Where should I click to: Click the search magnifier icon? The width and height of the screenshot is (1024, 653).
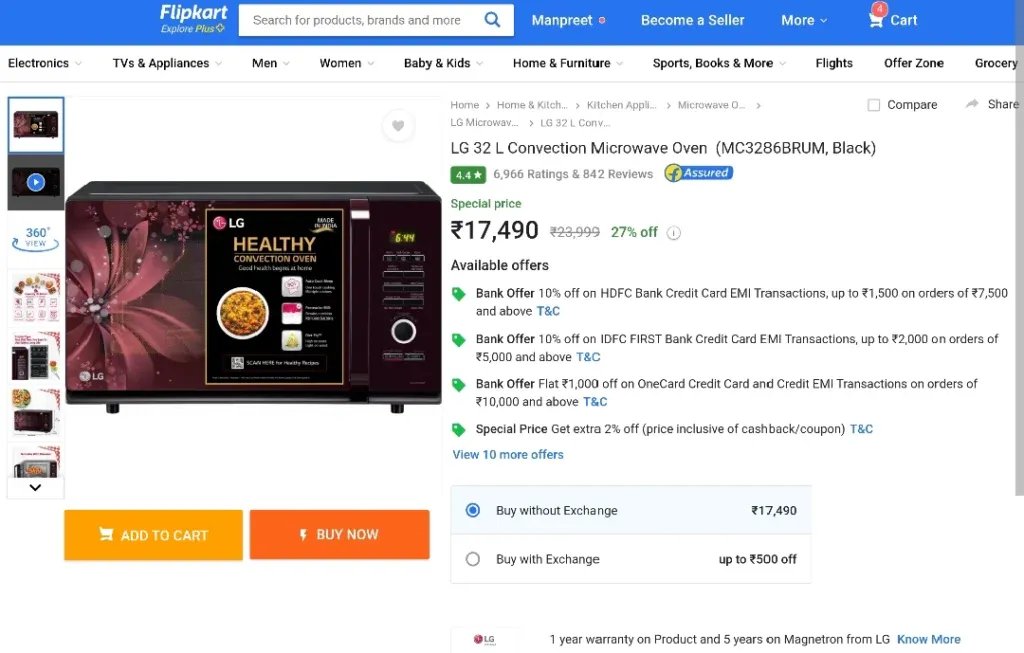[492, 20]
